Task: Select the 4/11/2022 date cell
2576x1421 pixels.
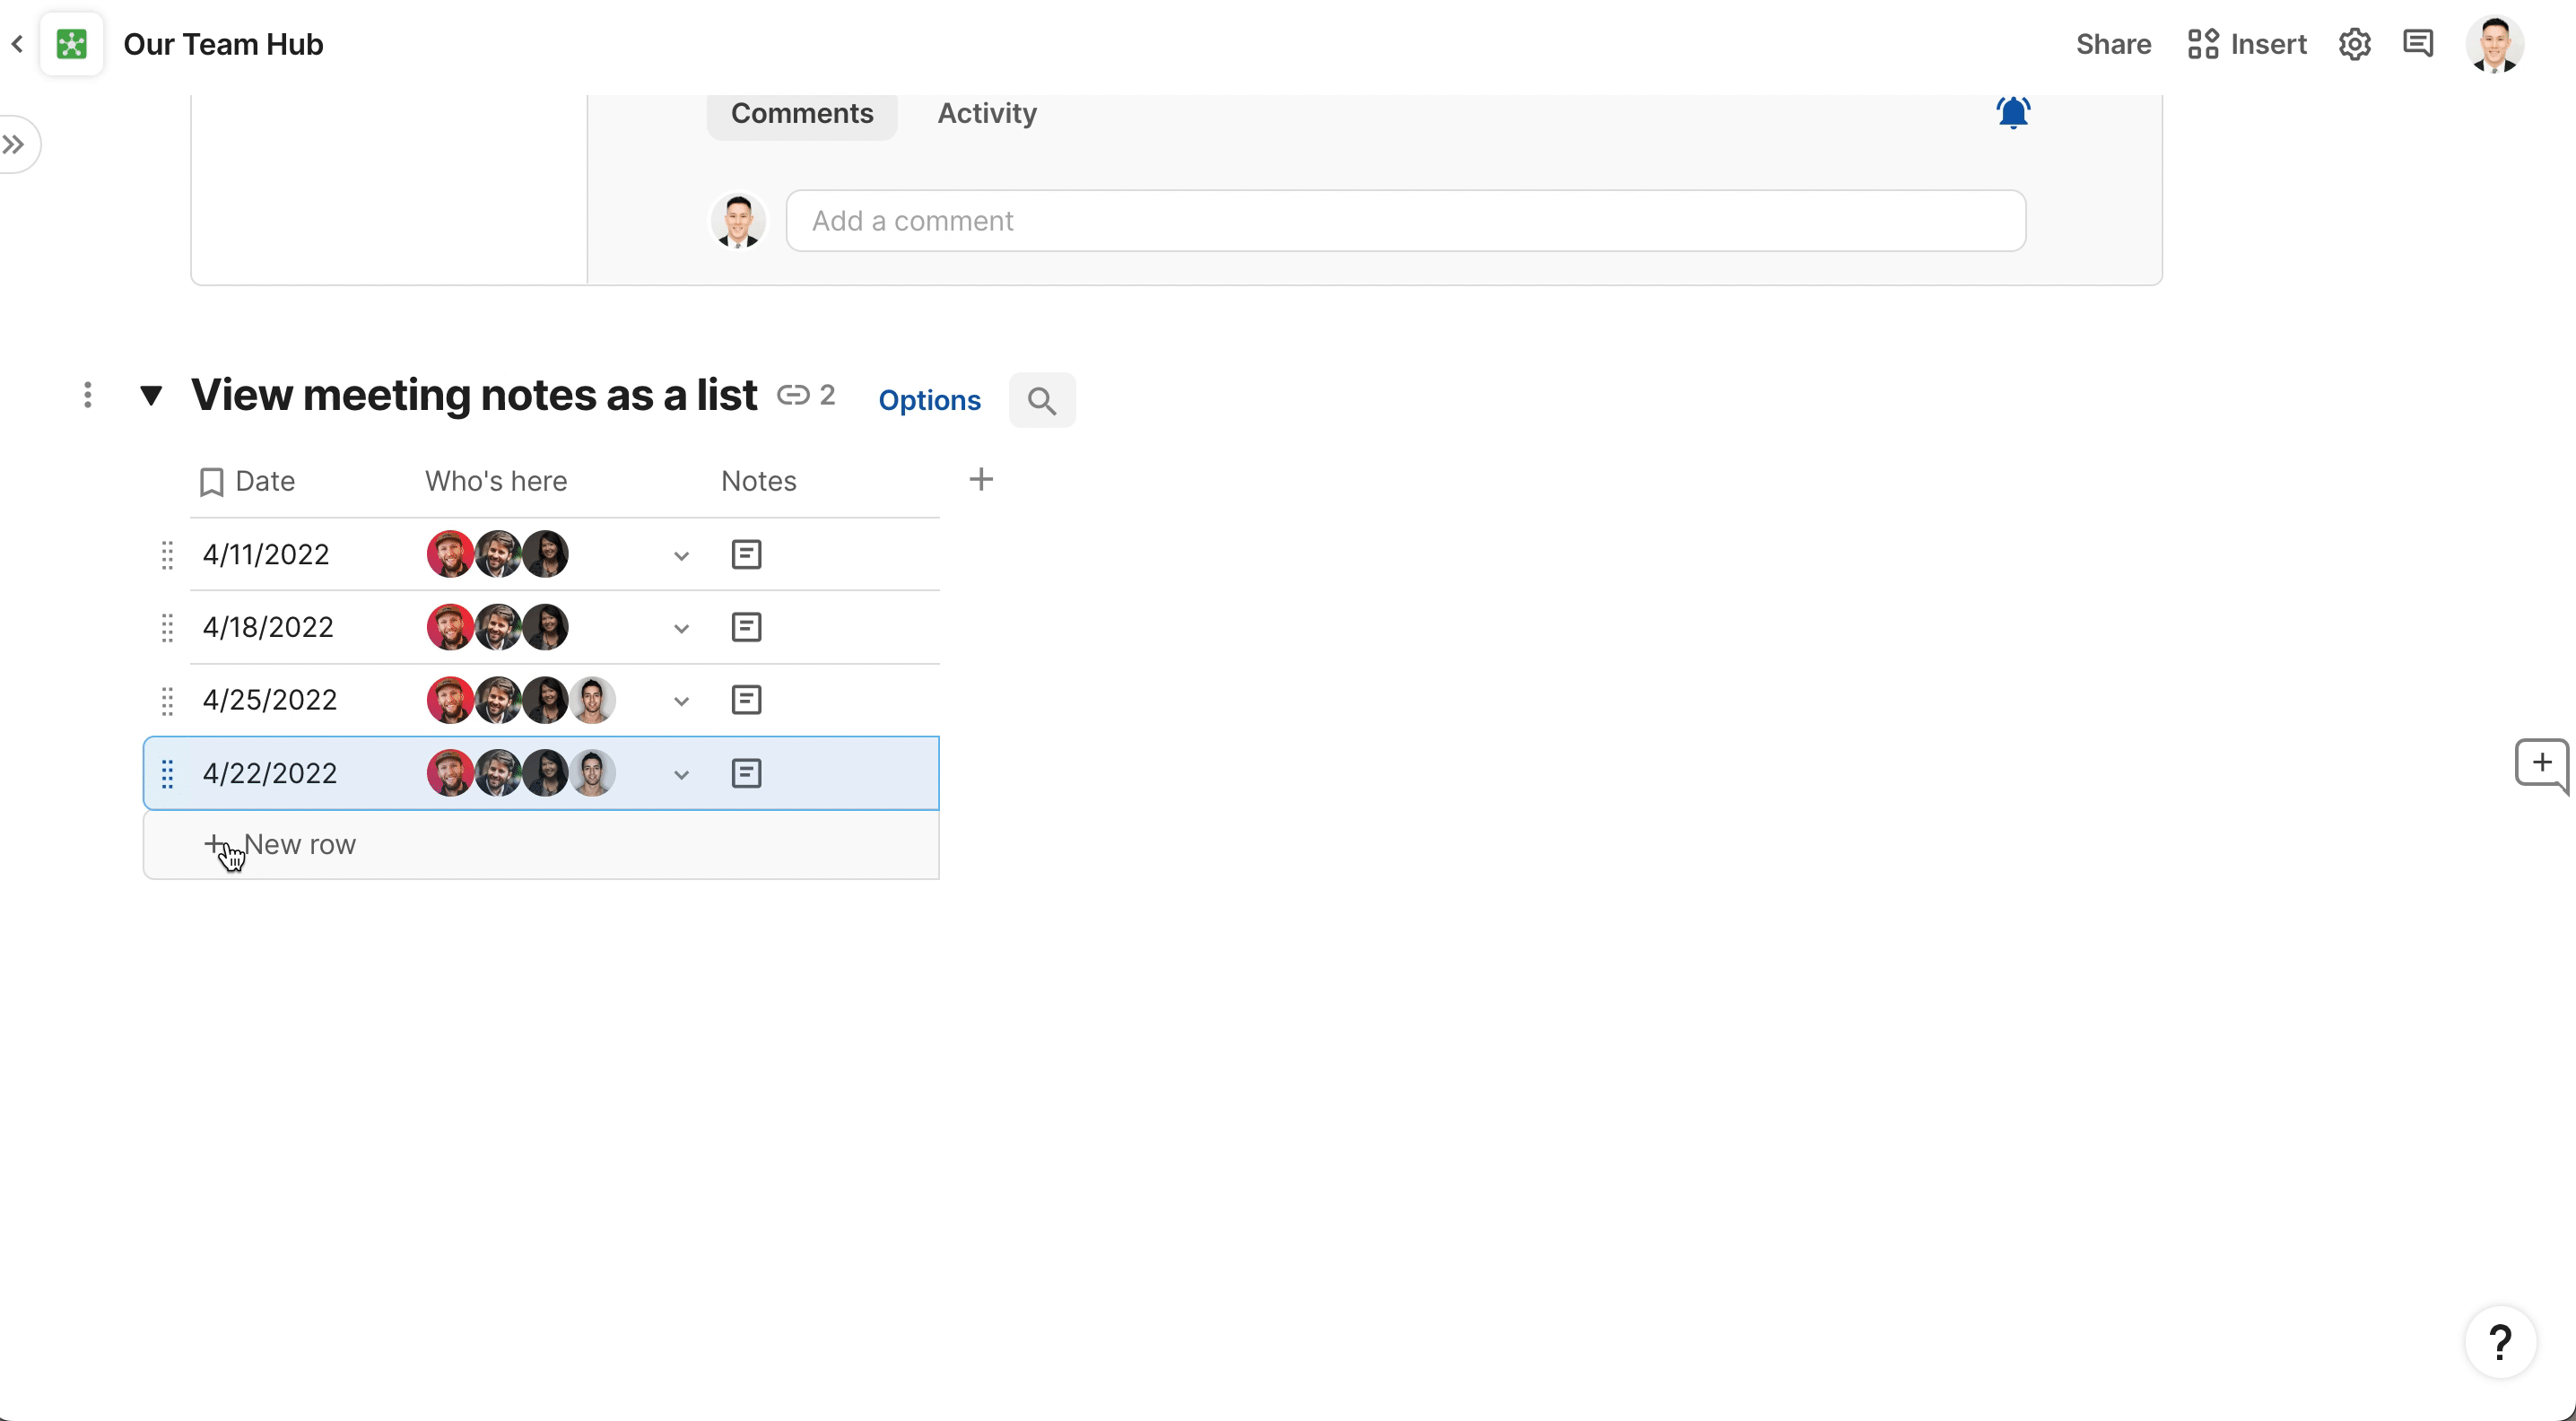Action: point(266,554)
